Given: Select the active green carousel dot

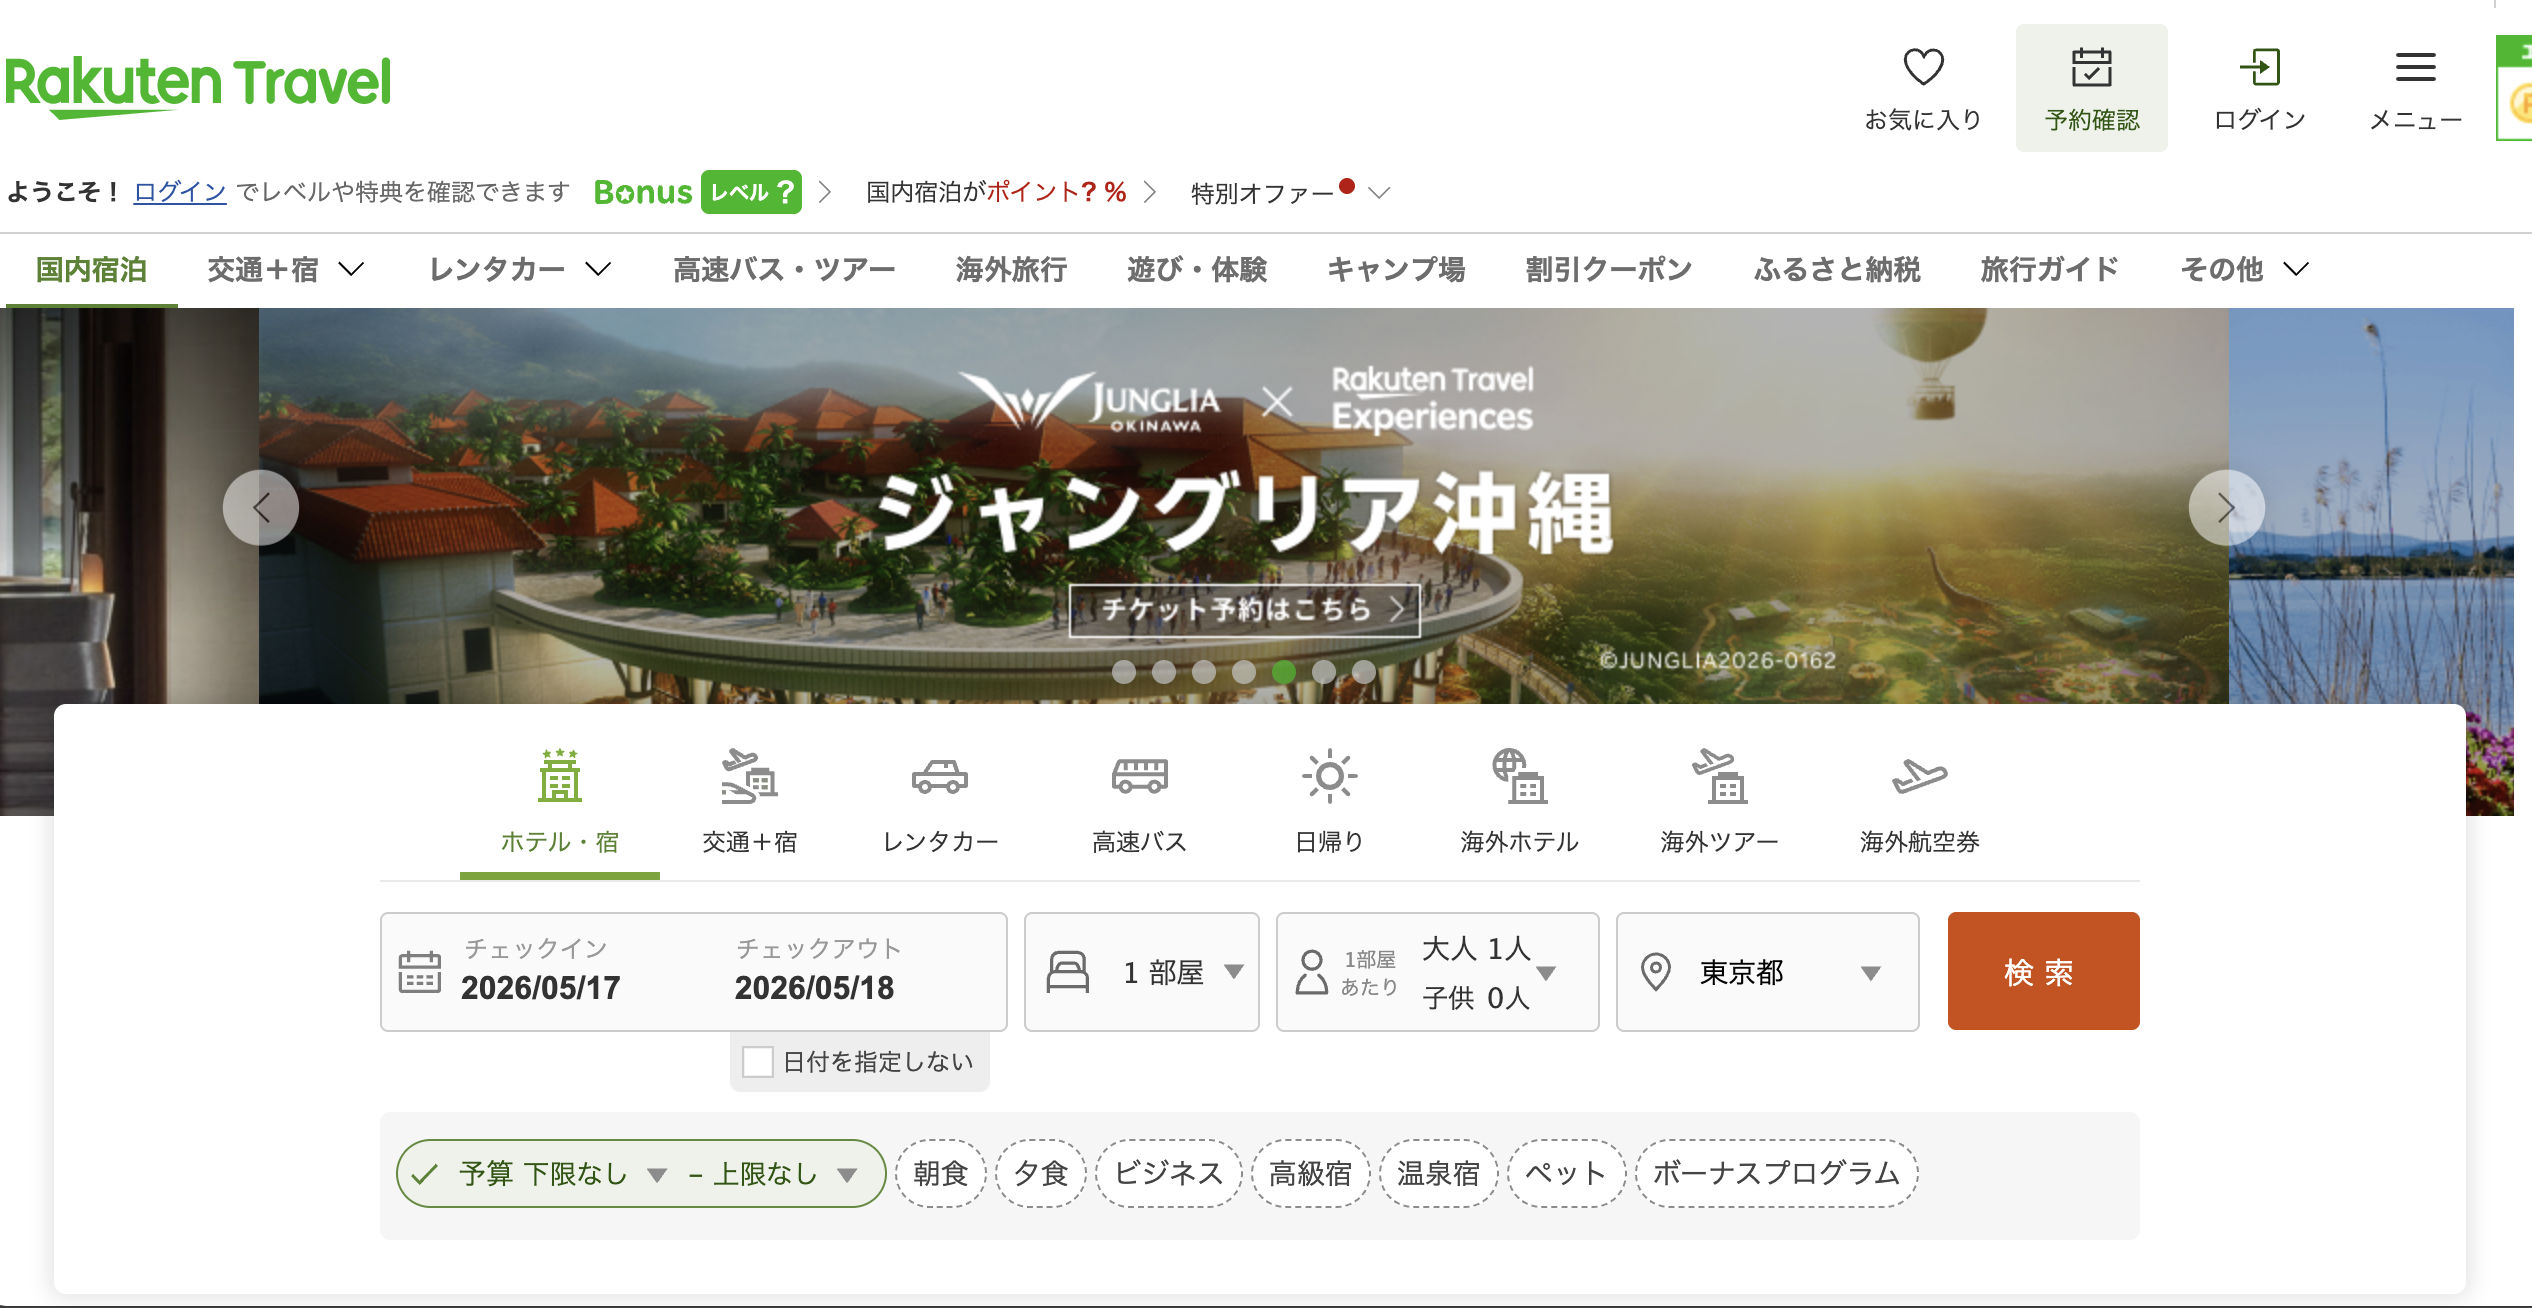Looking at the screenshot, I should click(x=1284, y=672).
